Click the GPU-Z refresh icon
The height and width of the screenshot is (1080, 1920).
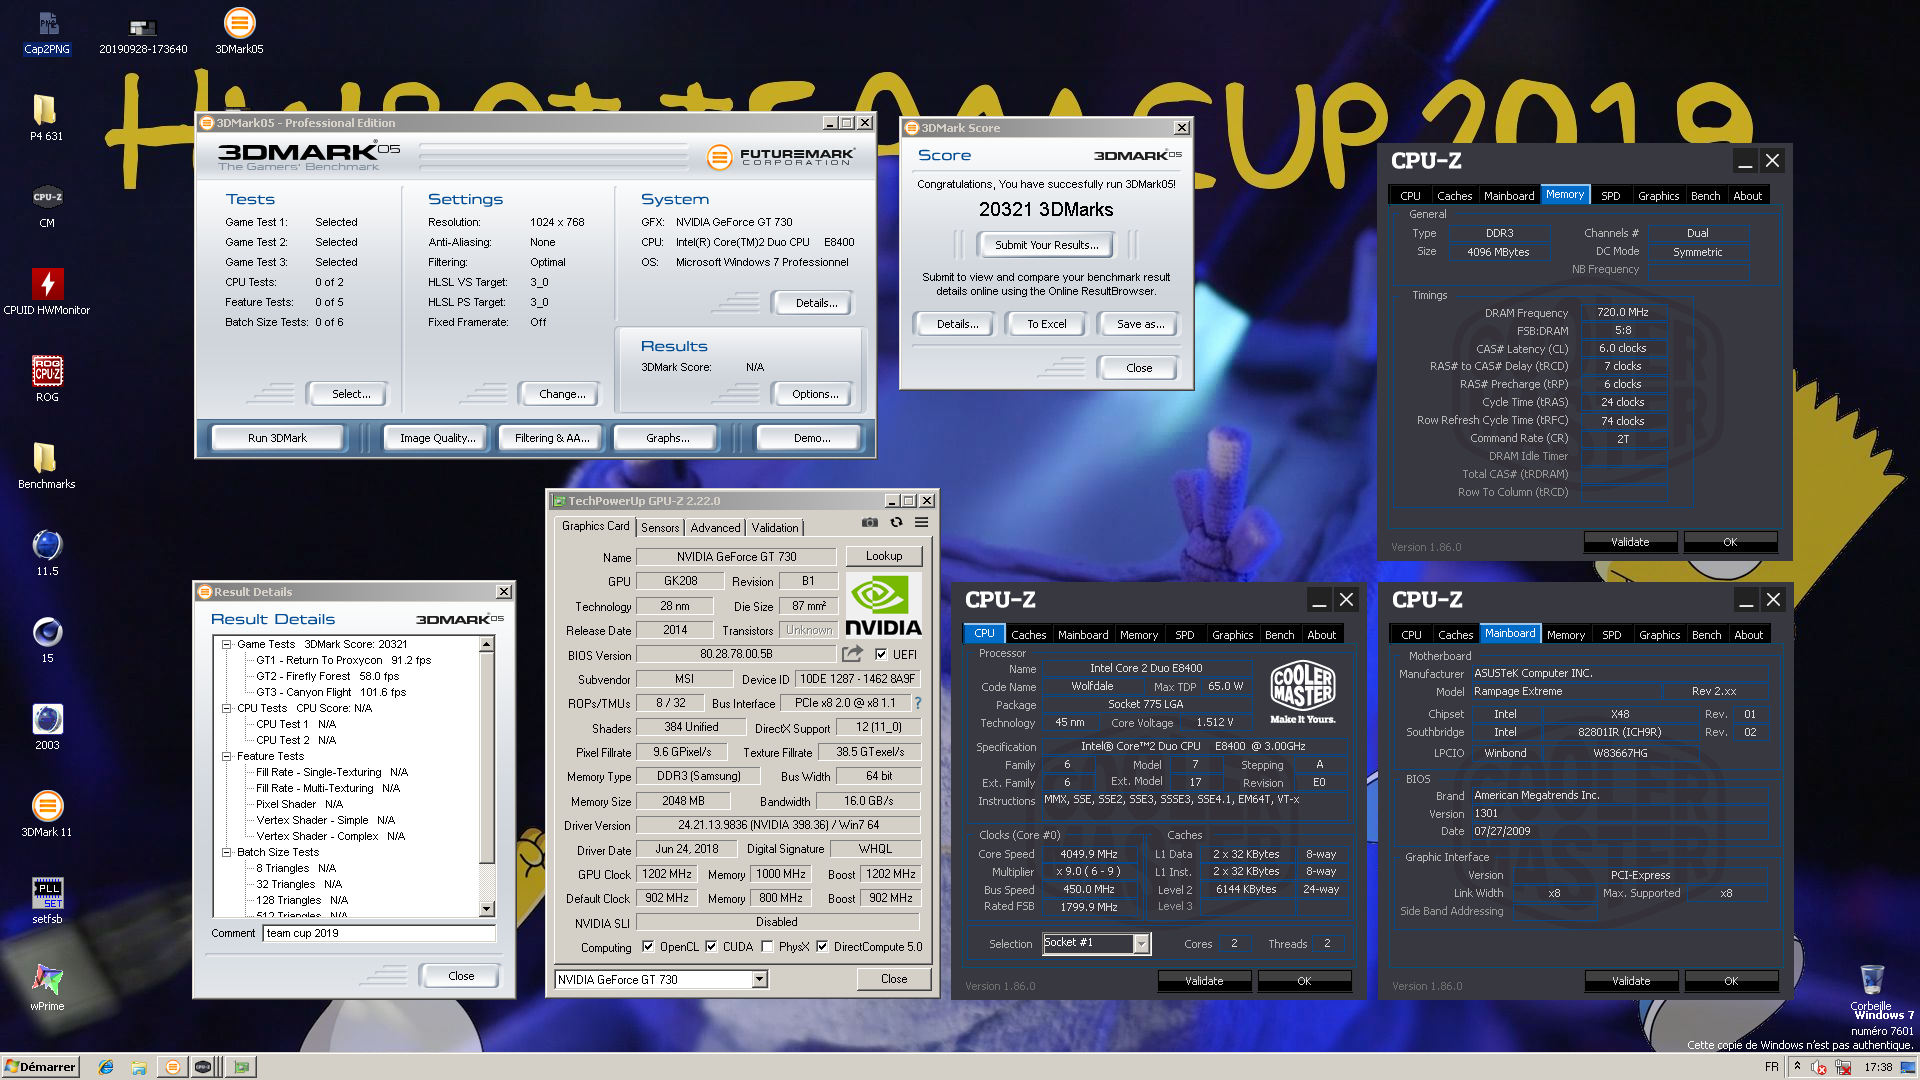point(896,523)
